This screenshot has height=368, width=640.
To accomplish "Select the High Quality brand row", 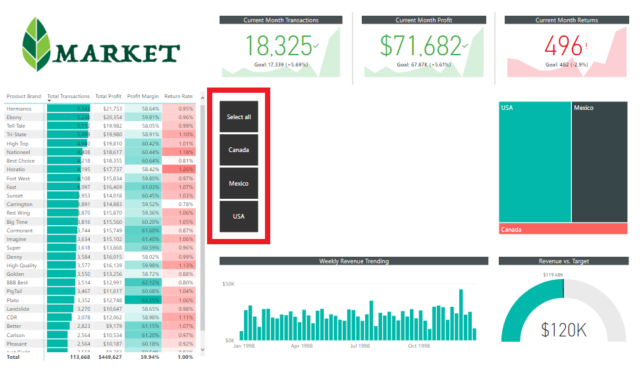I will point(100,265).
